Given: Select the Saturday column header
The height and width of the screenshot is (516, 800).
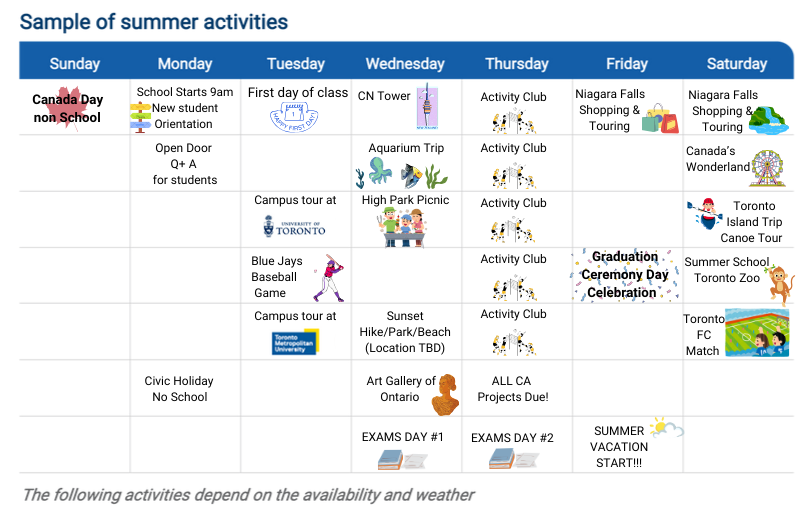Looking at the screenshot, I should point(737,64).
